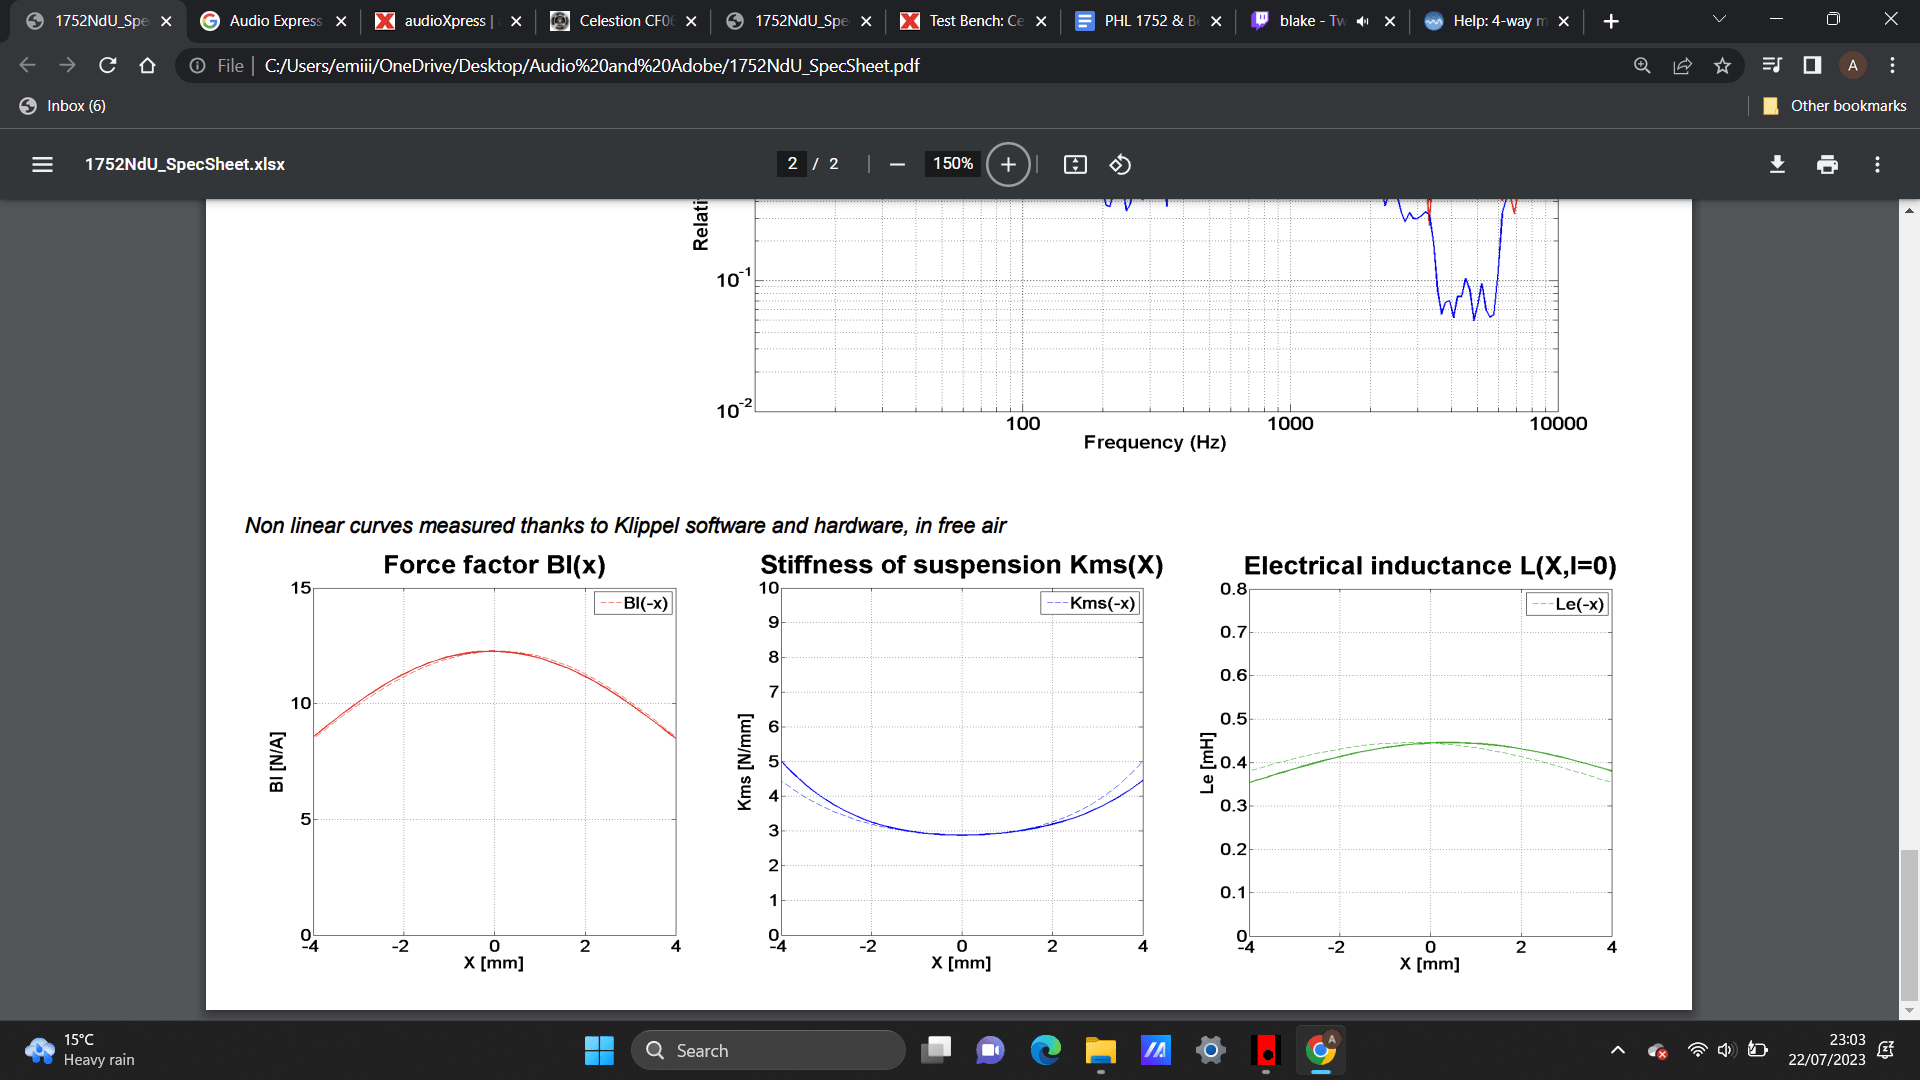The width and height of the screenshot is (1920, 1080).
Task: Open Chrome zoom magnifier icon
Action: (1642, 65)
